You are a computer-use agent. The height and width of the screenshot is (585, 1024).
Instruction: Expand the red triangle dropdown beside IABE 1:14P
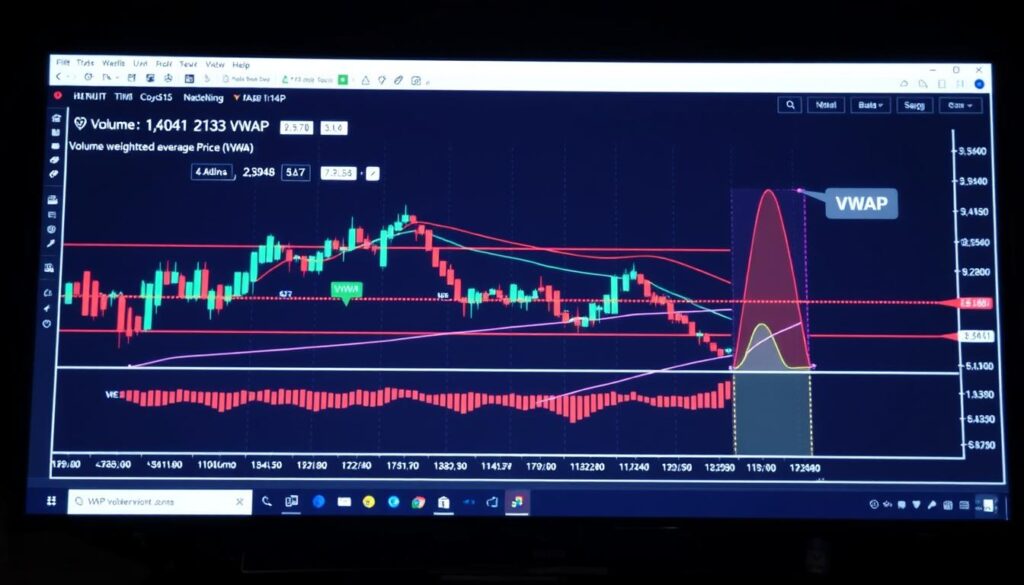pyautogui.click(x=238, y=98)
